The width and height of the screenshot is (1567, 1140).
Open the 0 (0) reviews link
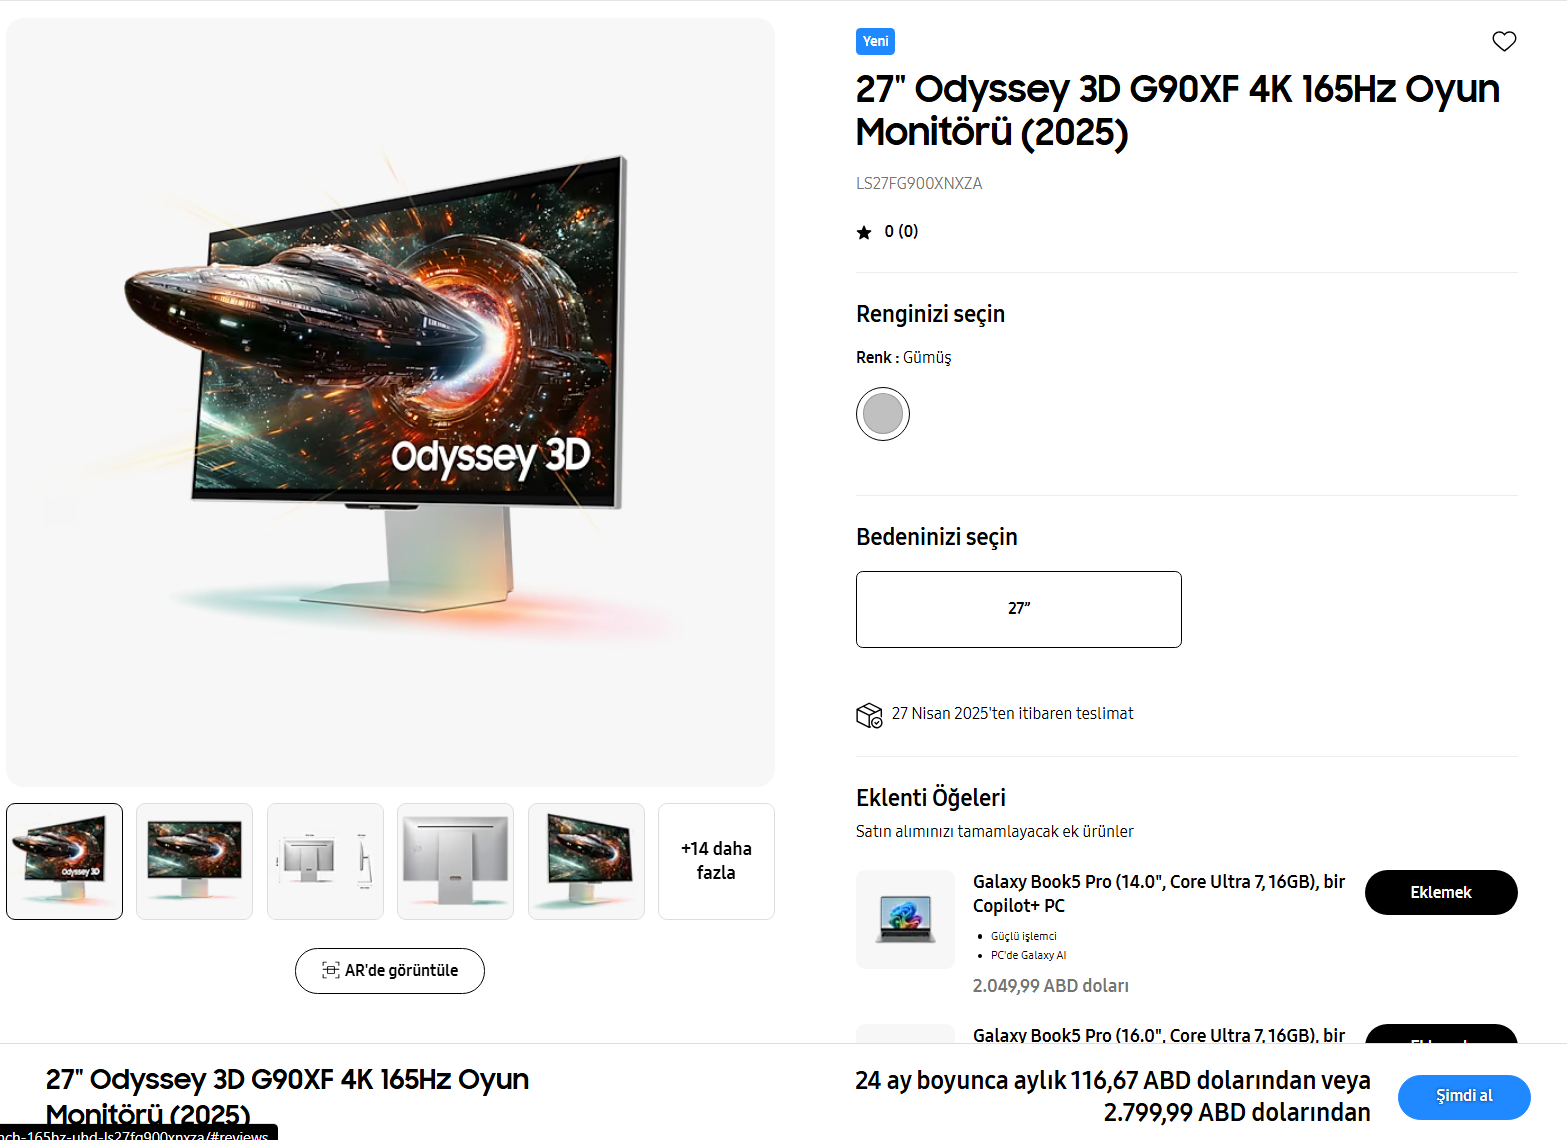(901, 231)
